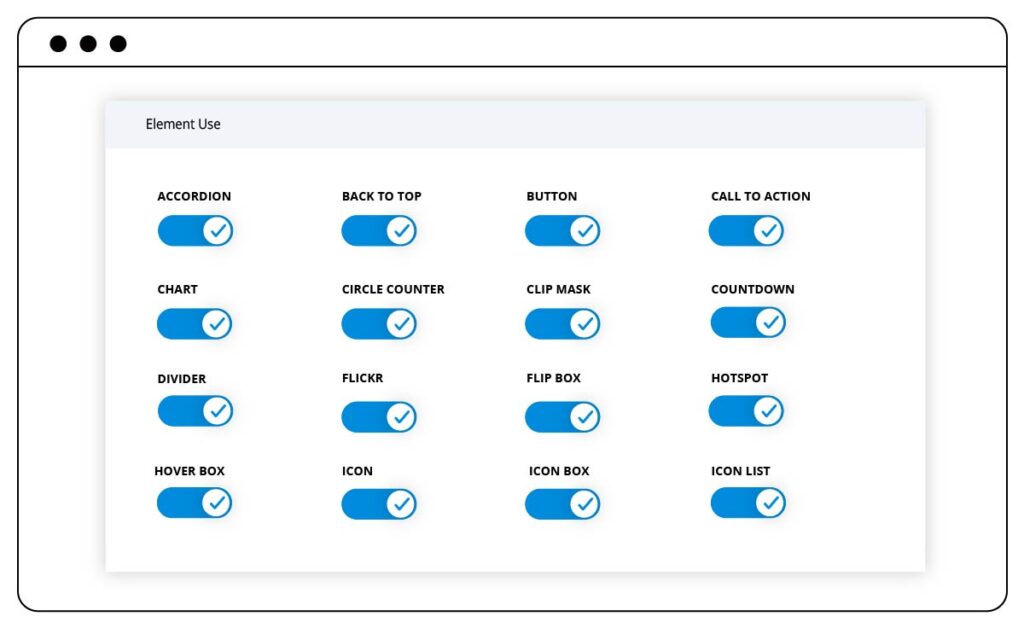The height and width of the screenshot is (628, 1024).
Task: Toggle the Accordion element switch
Action: click(195, 230)
